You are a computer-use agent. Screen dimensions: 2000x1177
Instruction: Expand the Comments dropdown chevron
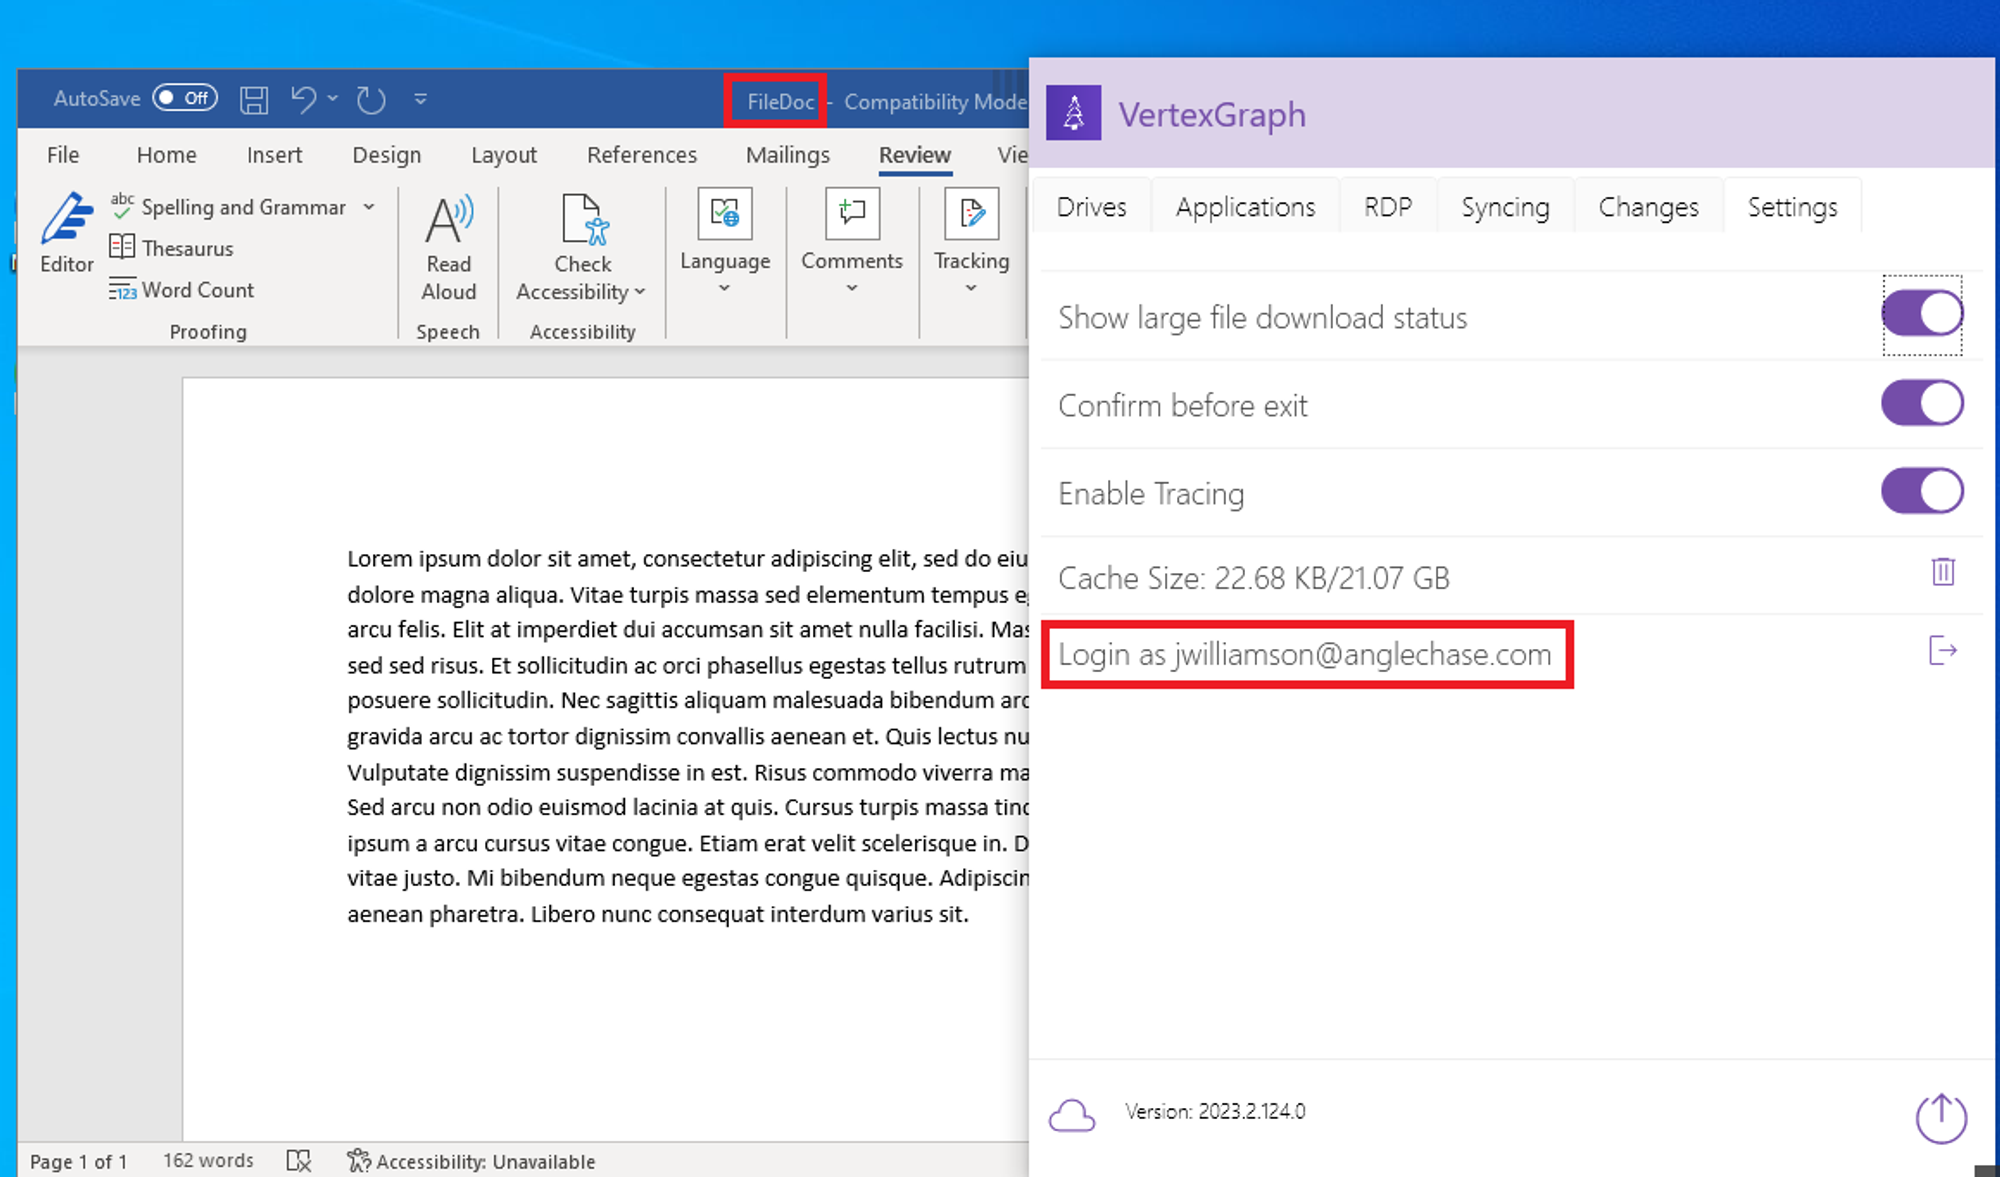coord(852,289)
